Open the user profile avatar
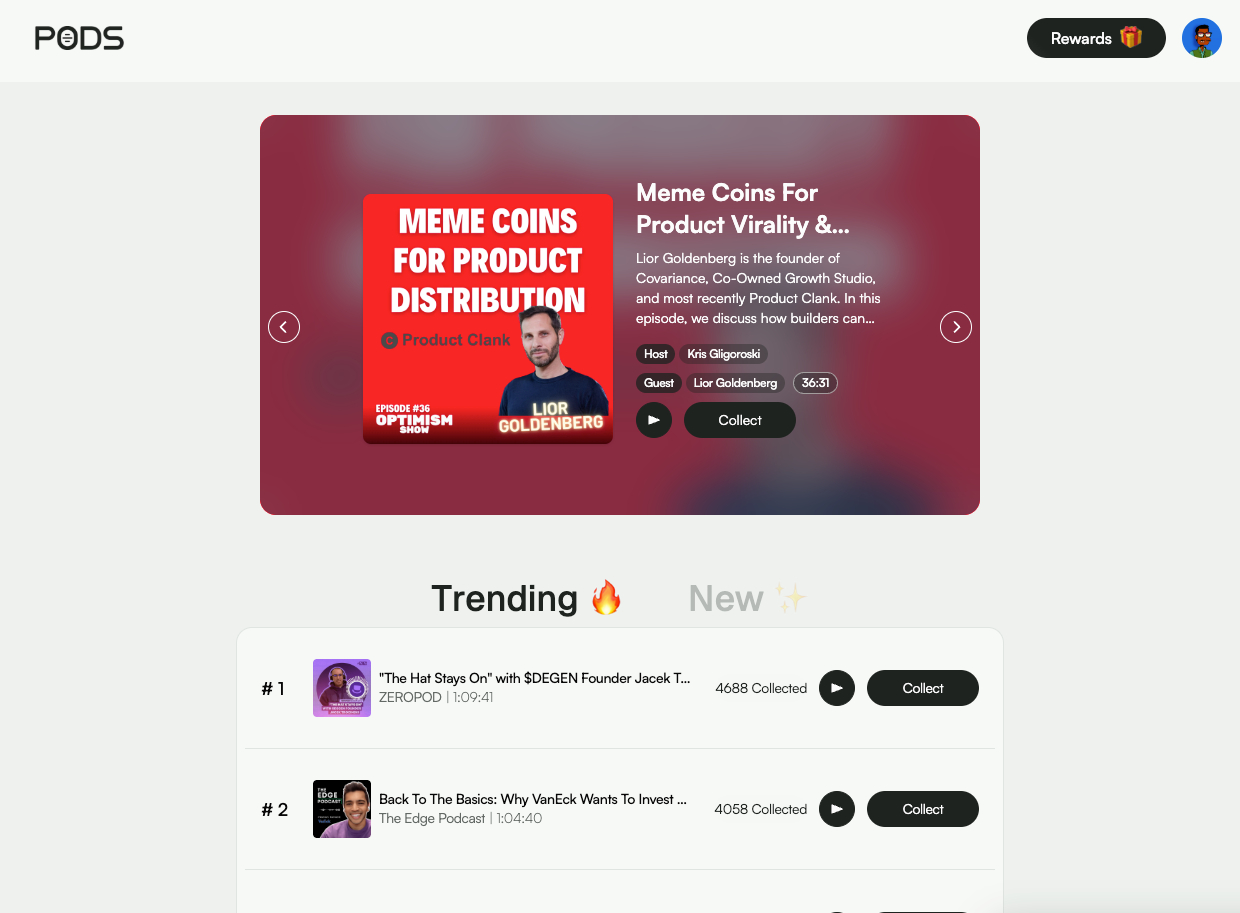 coord(1201,38)
